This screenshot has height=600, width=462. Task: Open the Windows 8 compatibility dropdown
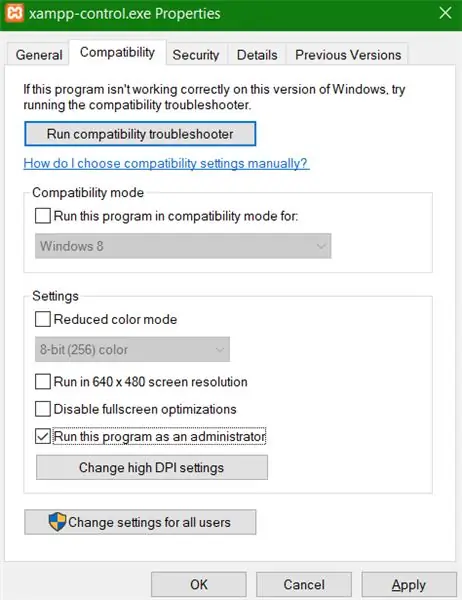click(x=183, y=246)
